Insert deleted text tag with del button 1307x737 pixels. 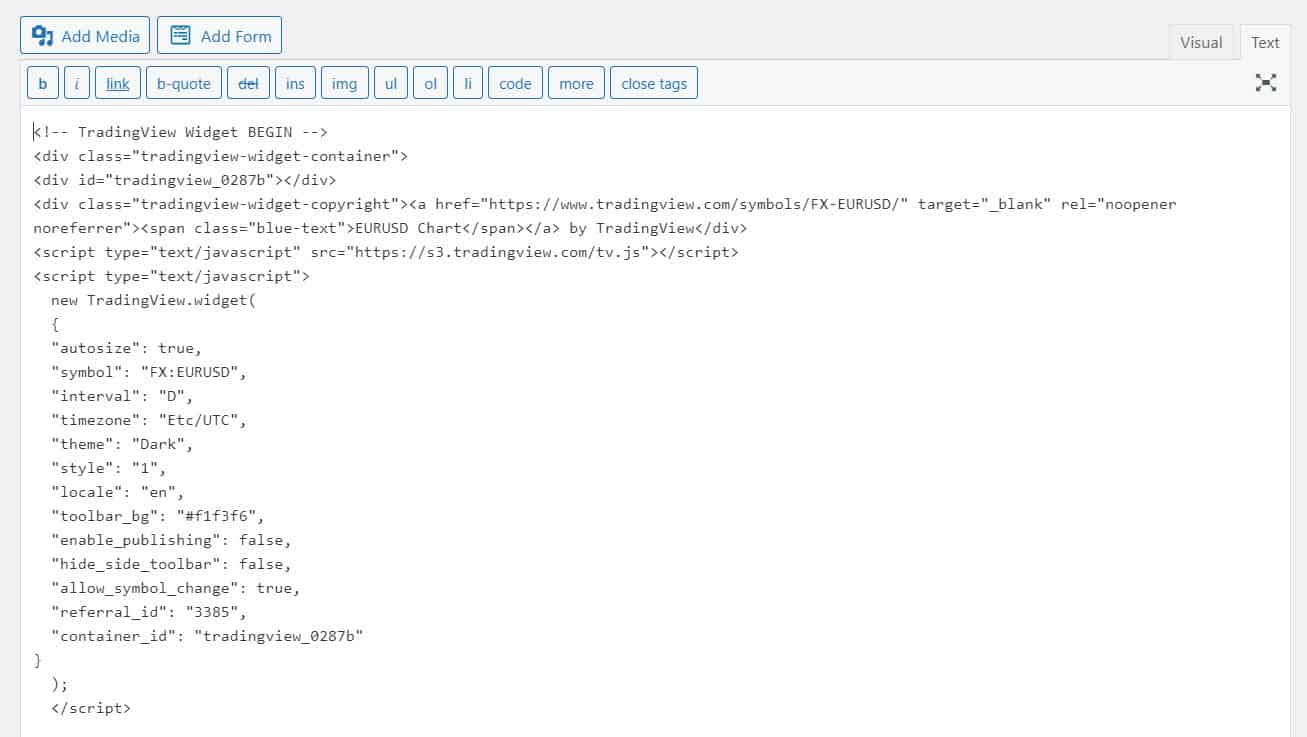pyautogui.click(x=248, y=83)
